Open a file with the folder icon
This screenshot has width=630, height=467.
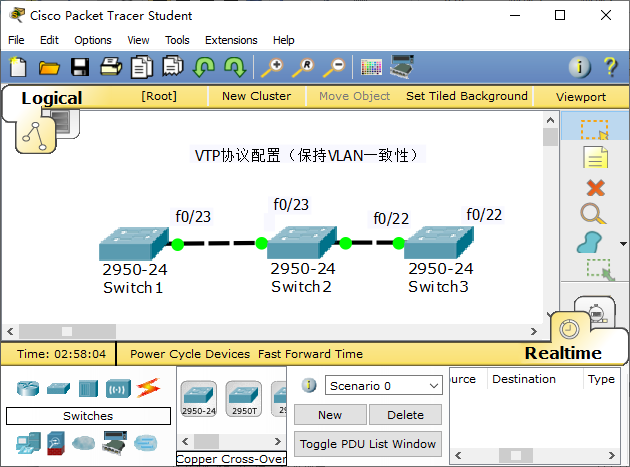(49, 68)
